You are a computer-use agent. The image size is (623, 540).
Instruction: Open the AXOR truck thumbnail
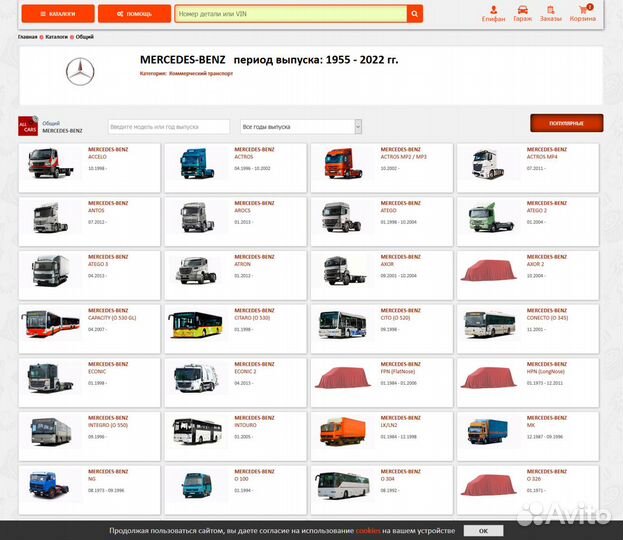[344, 271]
